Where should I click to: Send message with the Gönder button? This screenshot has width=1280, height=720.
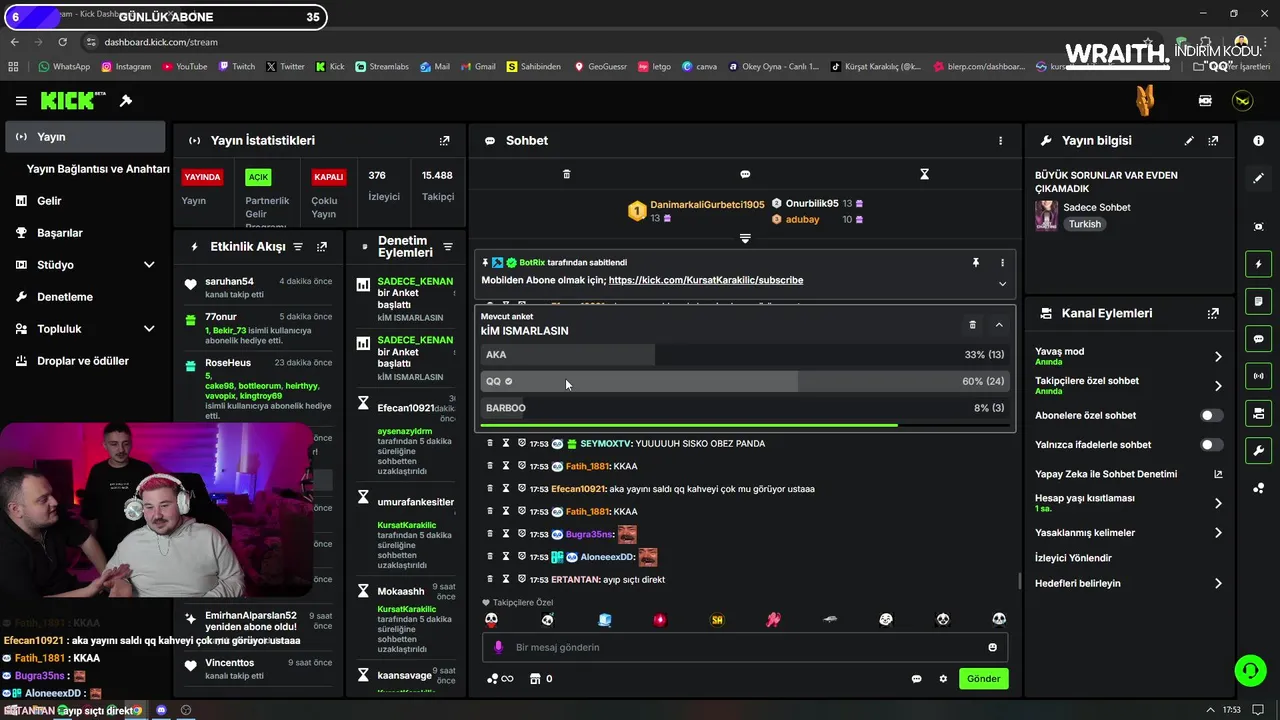(x=983, y=679)
